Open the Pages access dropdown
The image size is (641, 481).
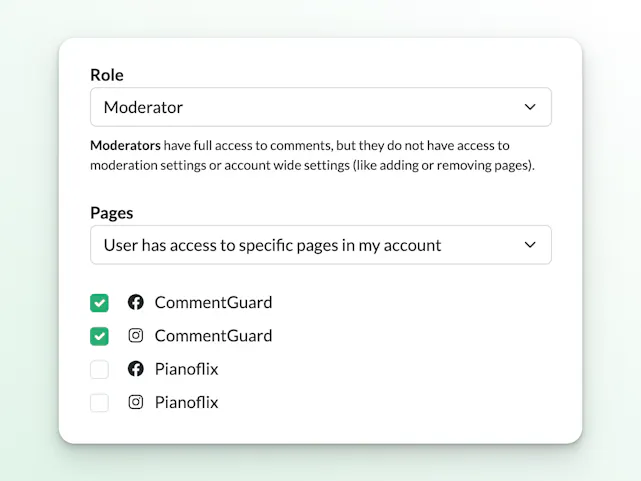tap(320, 245)
